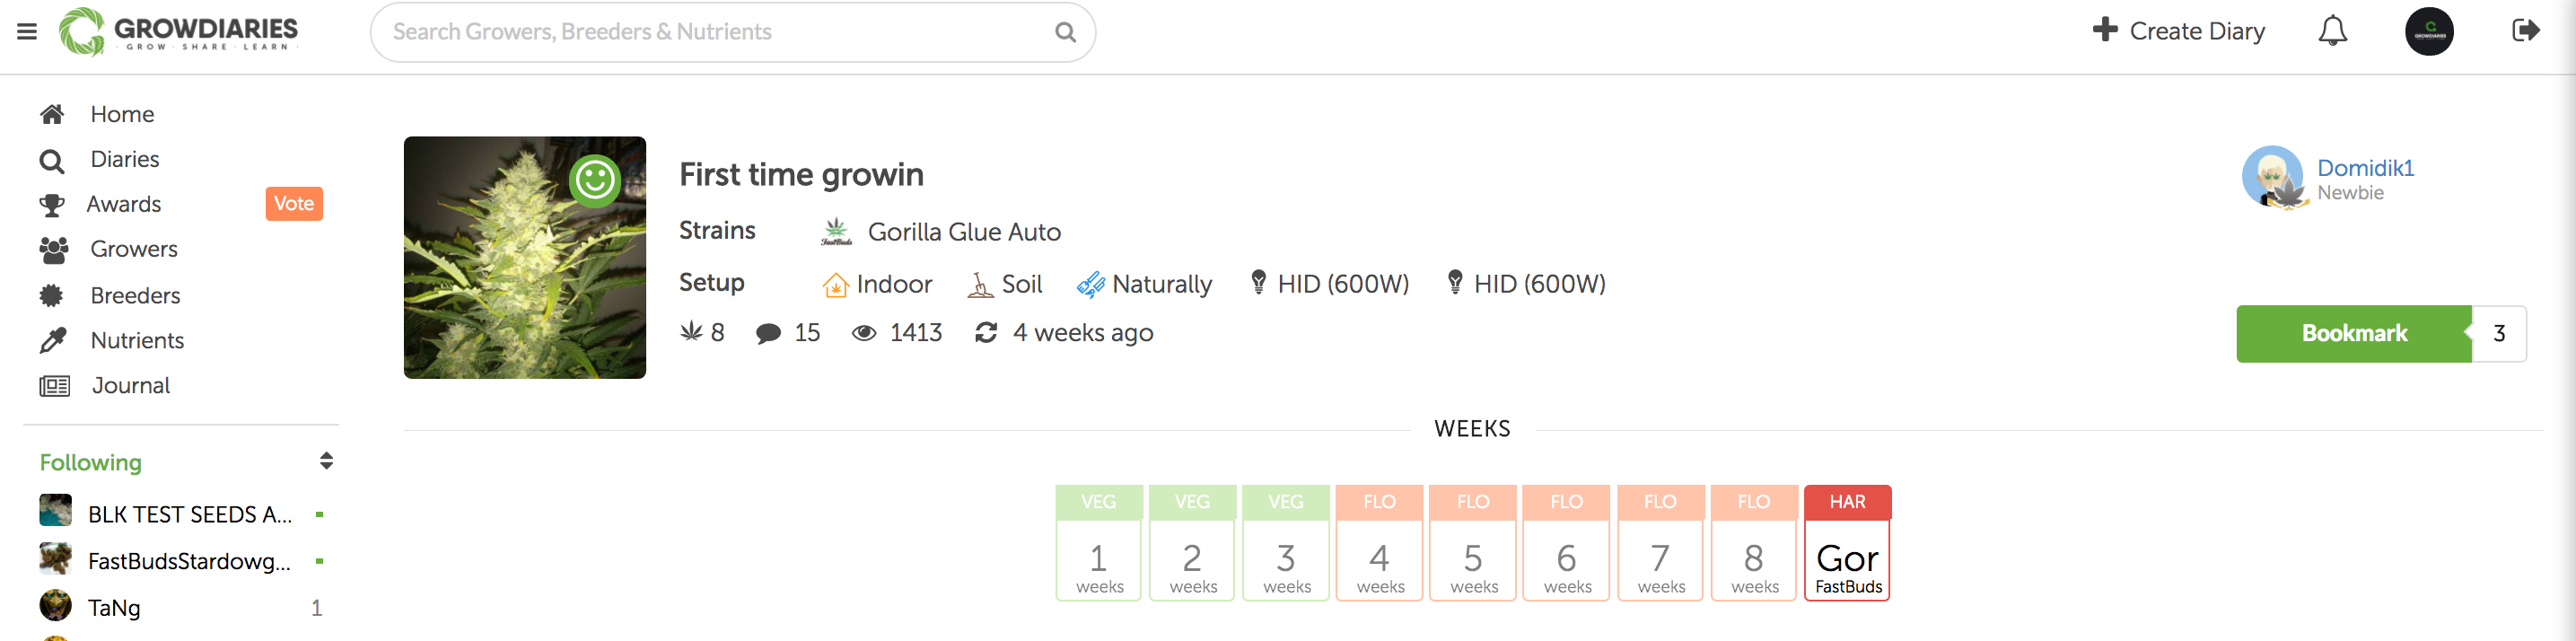
Task: Click into the search input field
Action: coord(715,33)
